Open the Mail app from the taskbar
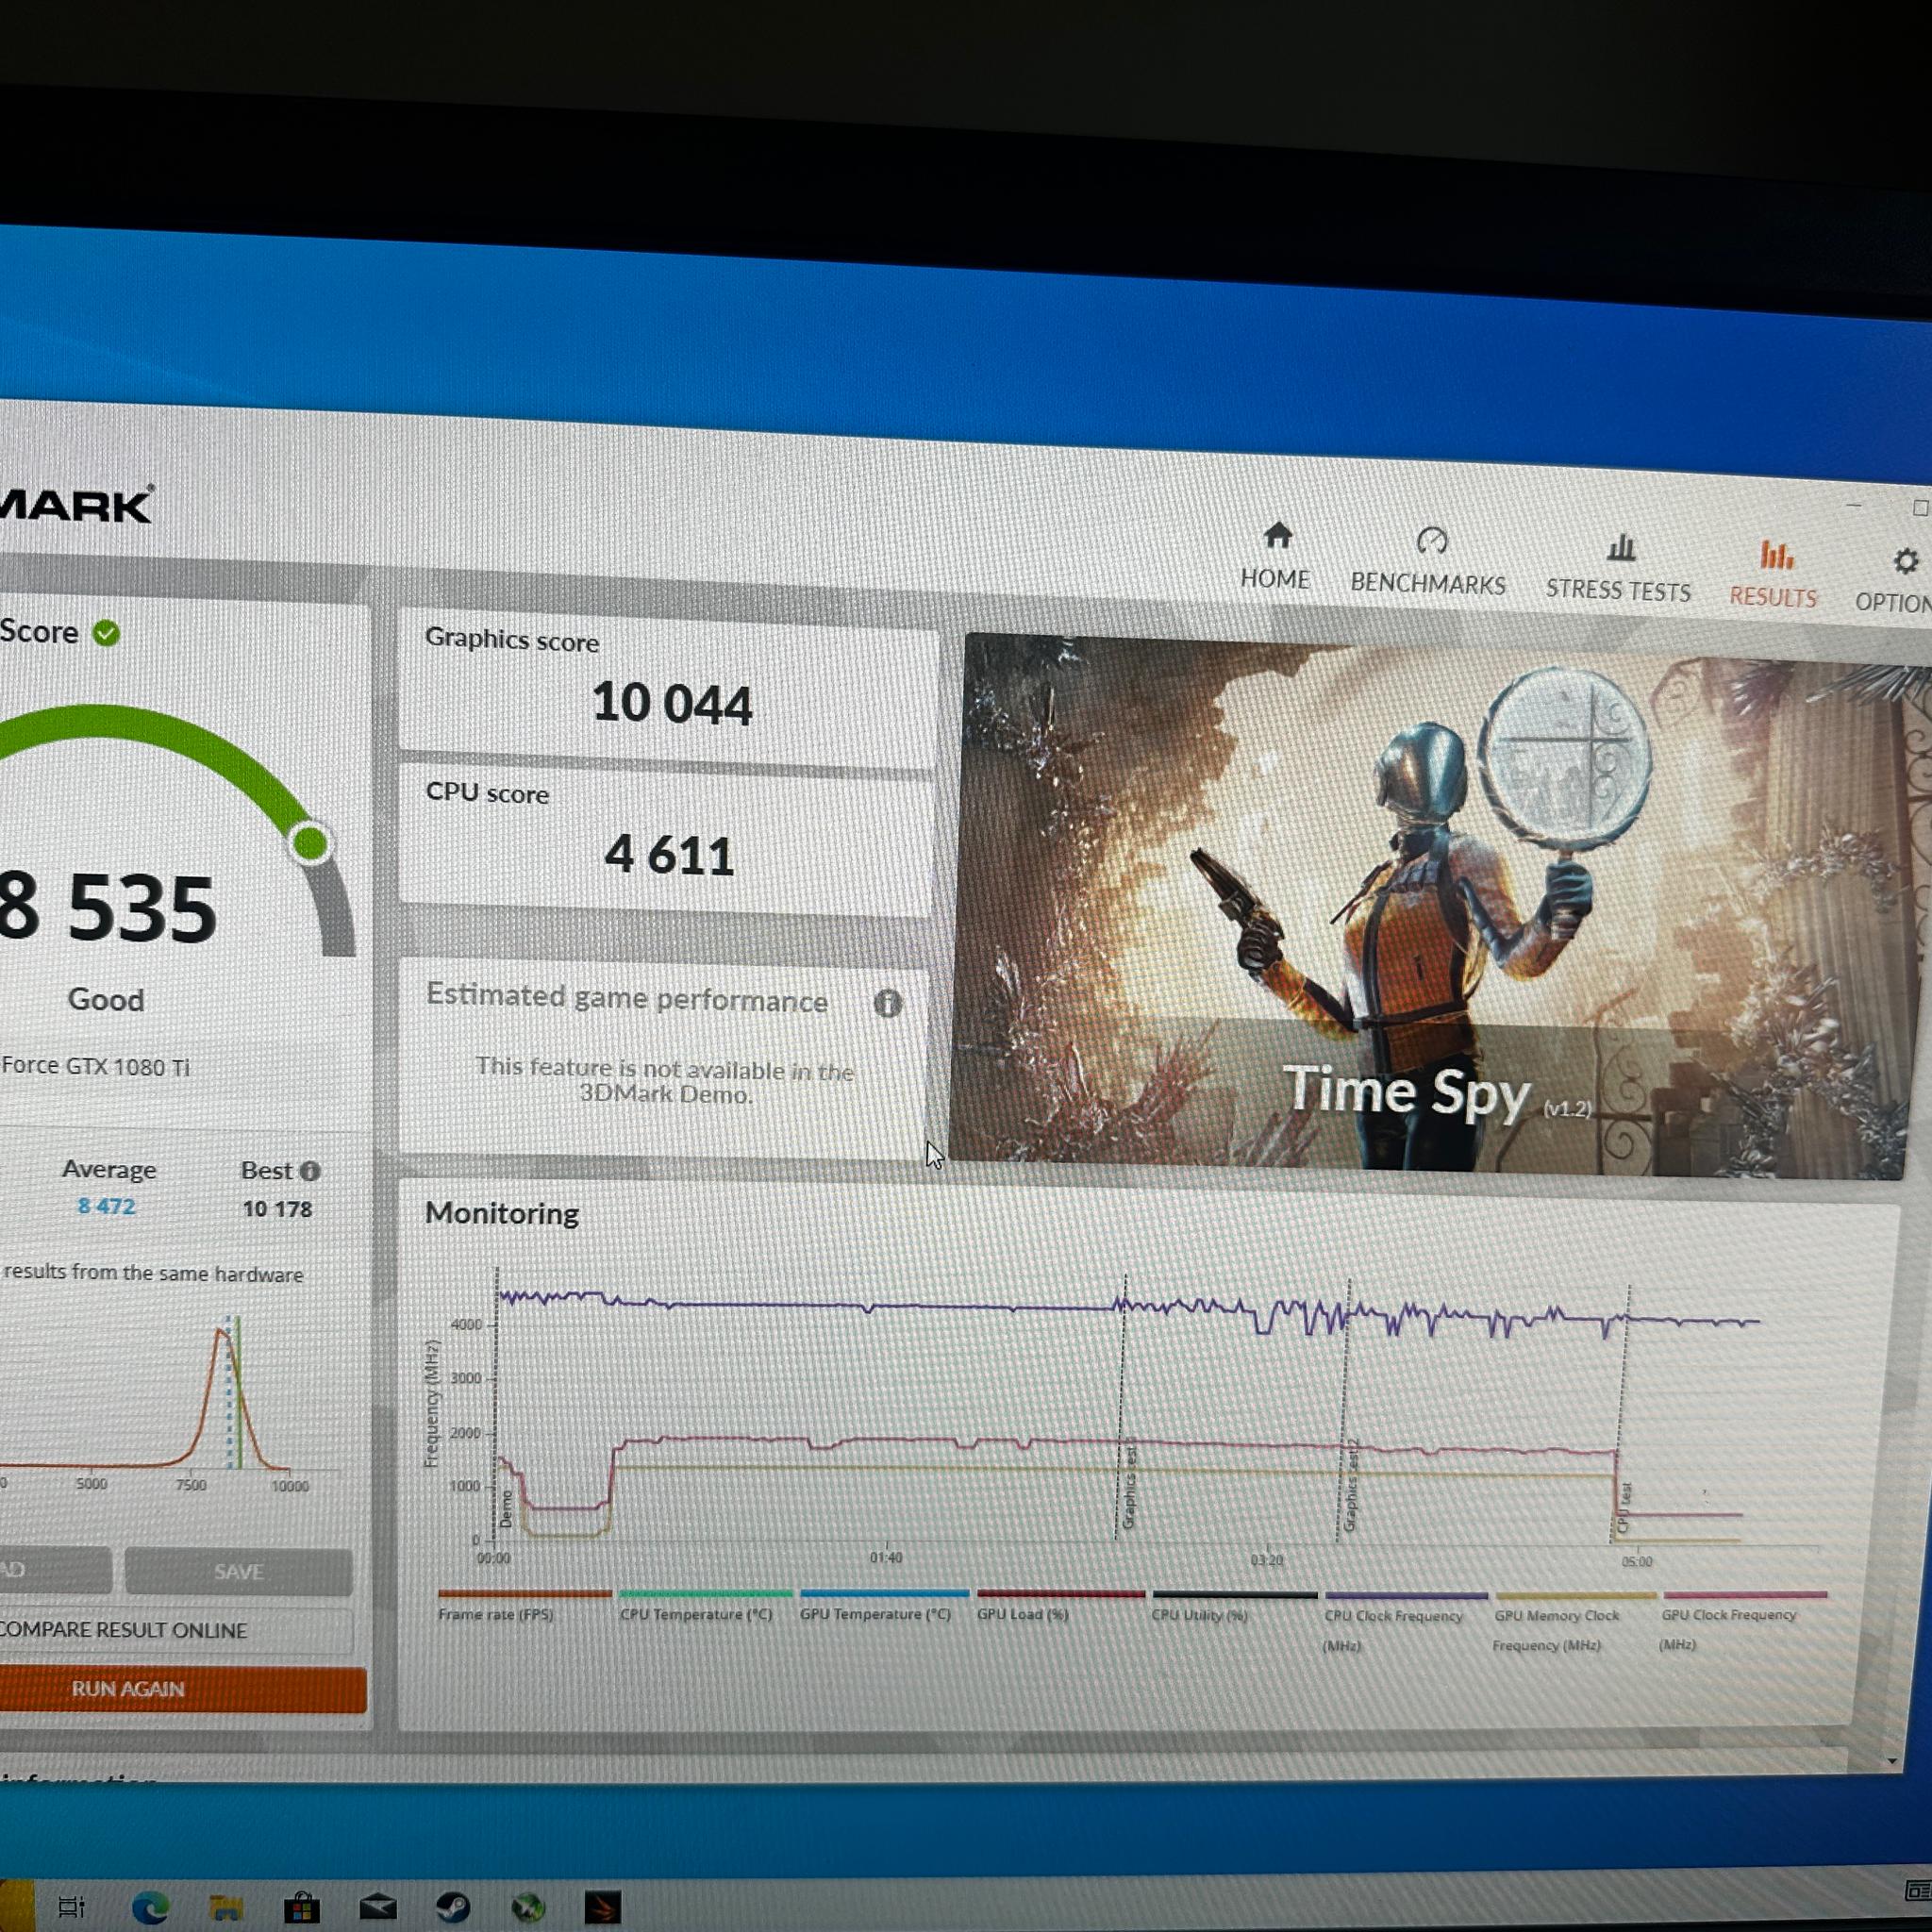 click(377, 1907)
